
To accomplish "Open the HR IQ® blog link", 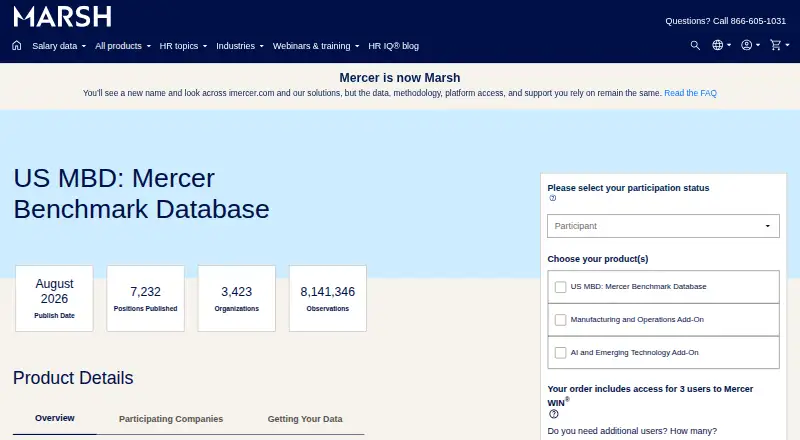I will [393, 46].
